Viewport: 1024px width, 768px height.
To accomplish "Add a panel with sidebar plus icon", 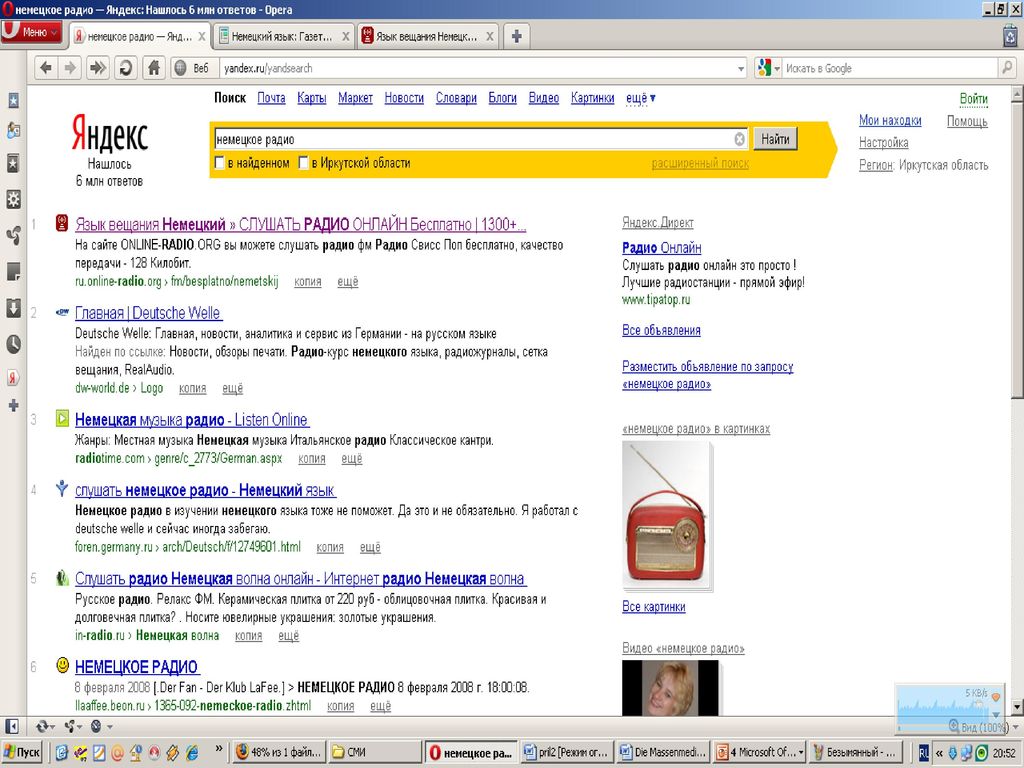I will tap(13, 406).
